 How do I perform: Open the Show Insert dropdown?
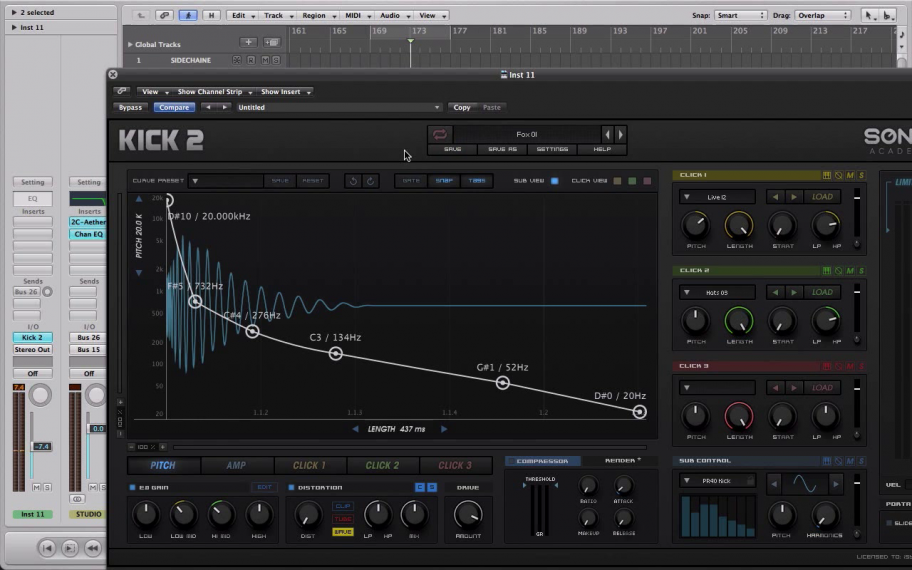point(285,92)
